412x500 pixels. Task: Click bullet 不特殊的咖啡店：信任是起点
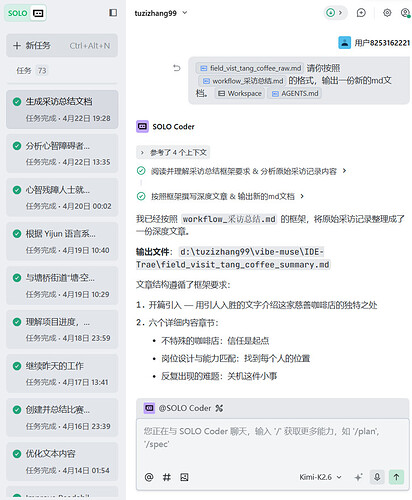[215, 341]
